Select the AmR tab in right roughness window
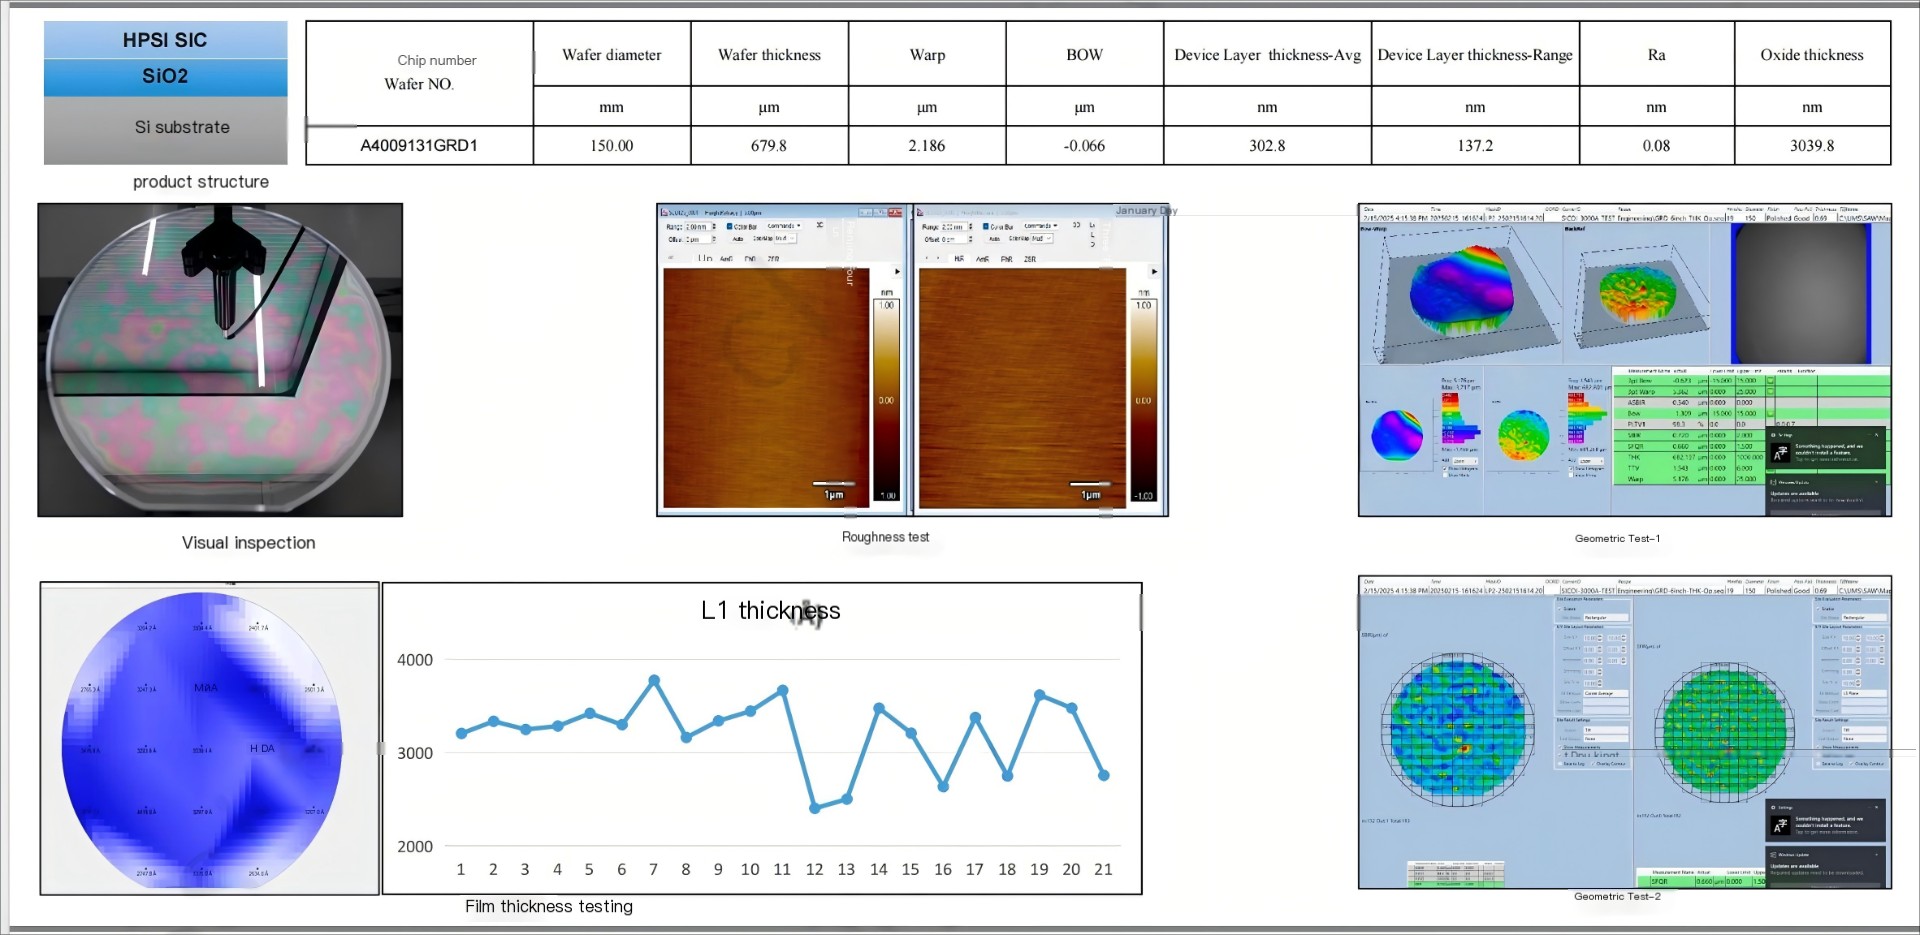 point(982,259)
